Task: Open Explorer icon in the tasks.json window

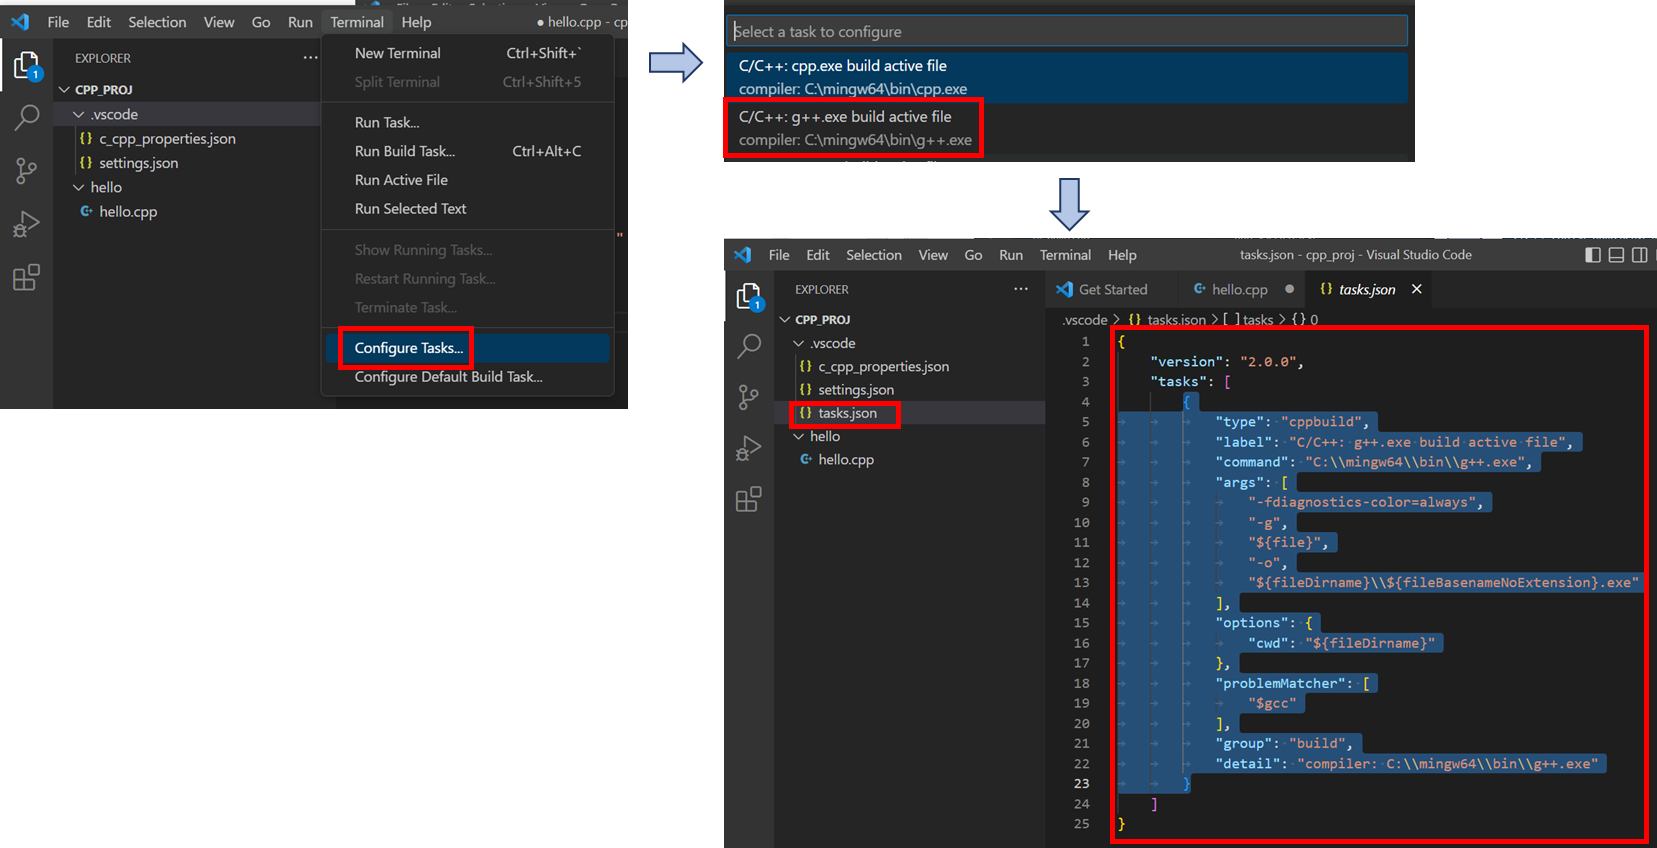Action: (x=748, y=297)
